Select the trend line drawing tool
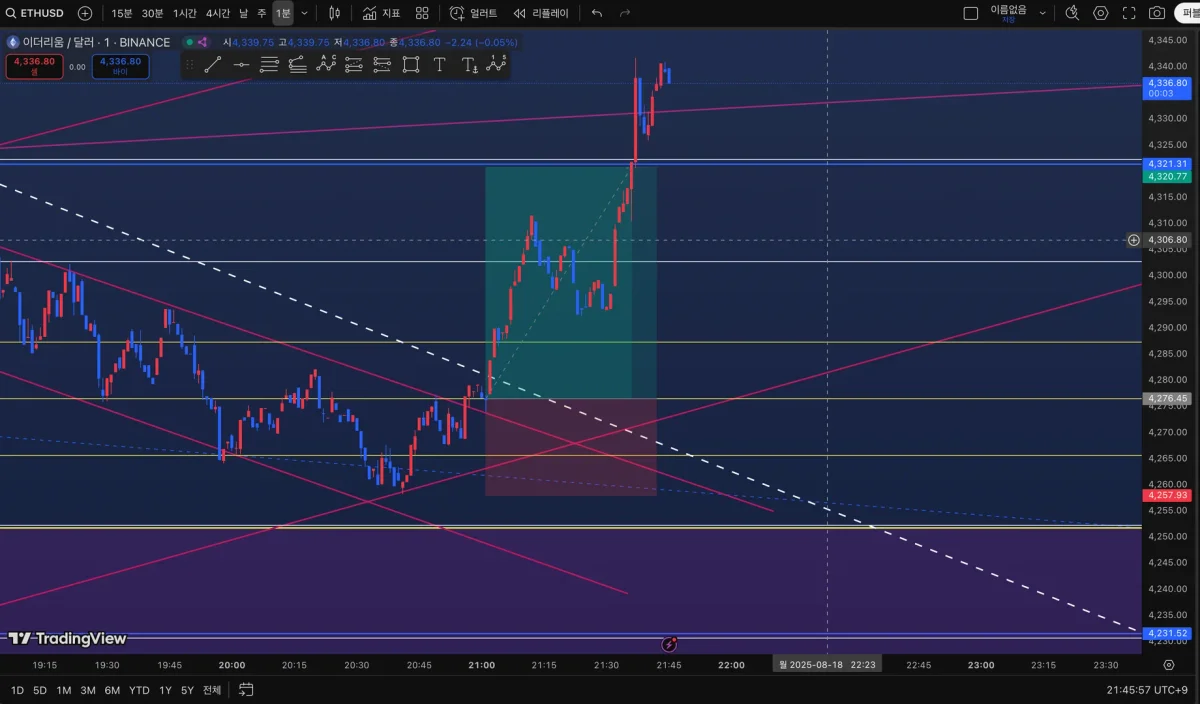The width and height of the screenshot is (1200, 704). click(x=212, y=65)
